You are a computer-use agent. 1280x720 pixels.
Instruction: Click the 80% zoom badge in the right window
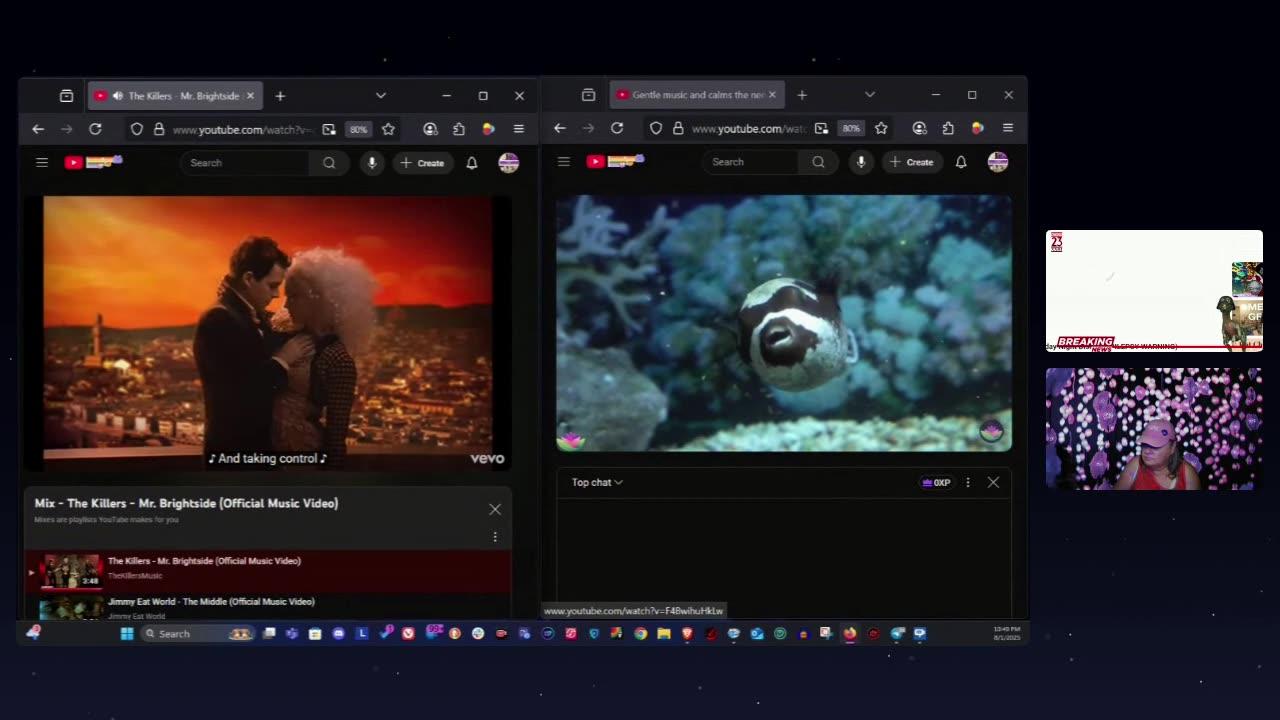point(850,128)
